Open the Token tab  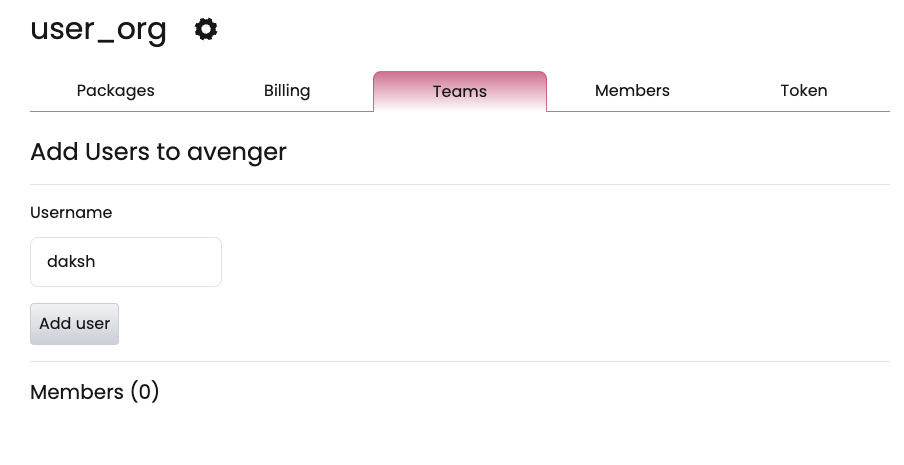click(804, 90)
